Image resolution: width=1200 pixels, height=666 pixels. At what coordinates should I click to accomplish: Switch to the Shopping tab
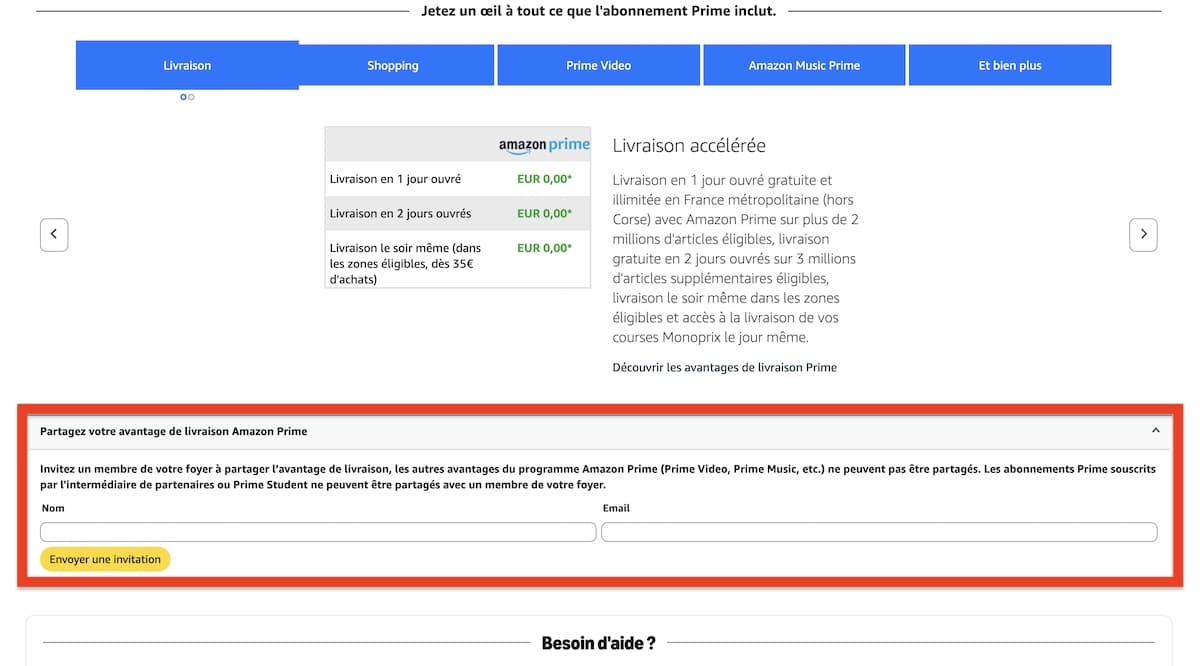click(392, 65)
